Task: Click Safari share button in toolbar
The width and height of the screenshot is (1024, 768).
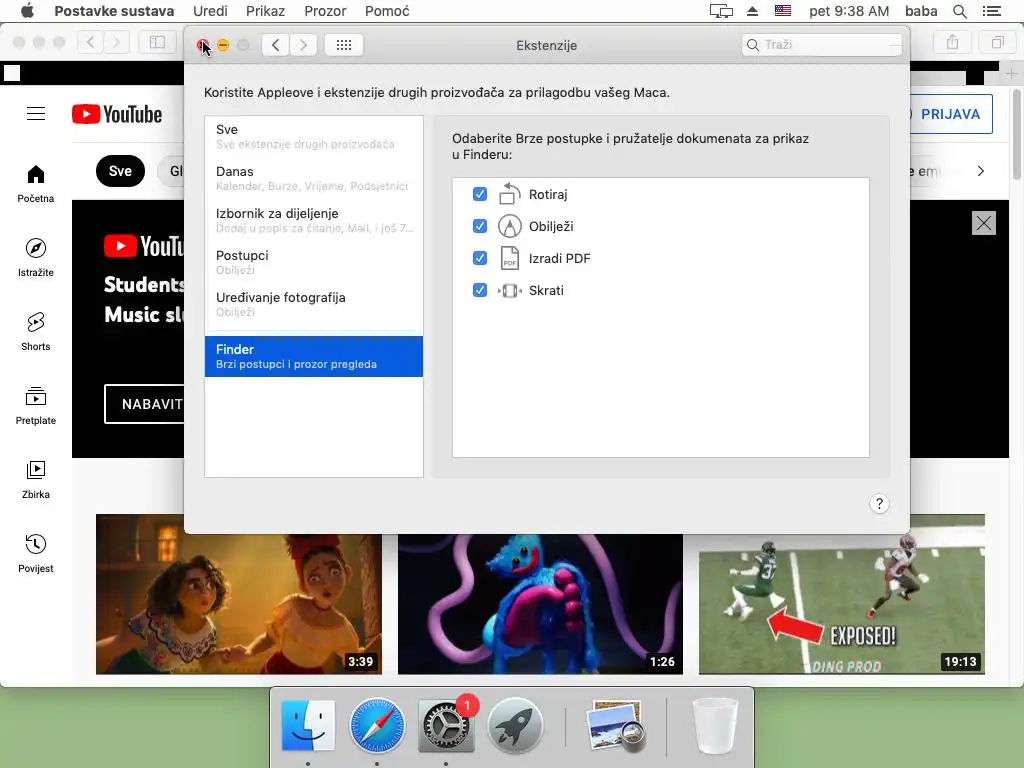Action: (952, 42)
